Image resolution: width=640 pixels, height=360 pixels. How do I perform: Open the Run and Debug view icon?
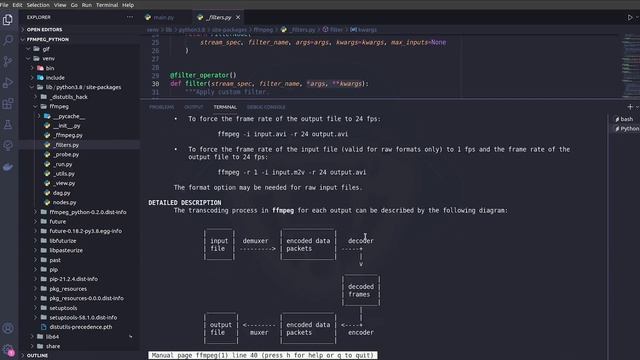click(x=8, y=82)
